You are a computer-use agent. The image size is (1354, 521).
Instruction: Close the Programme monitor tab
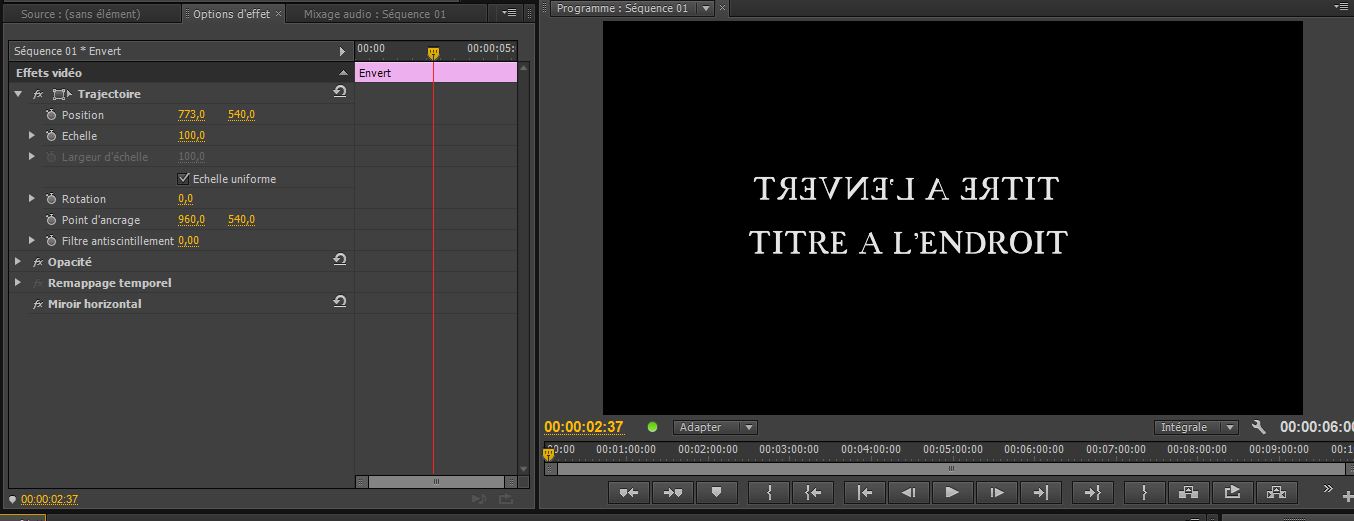pos(723,8)
